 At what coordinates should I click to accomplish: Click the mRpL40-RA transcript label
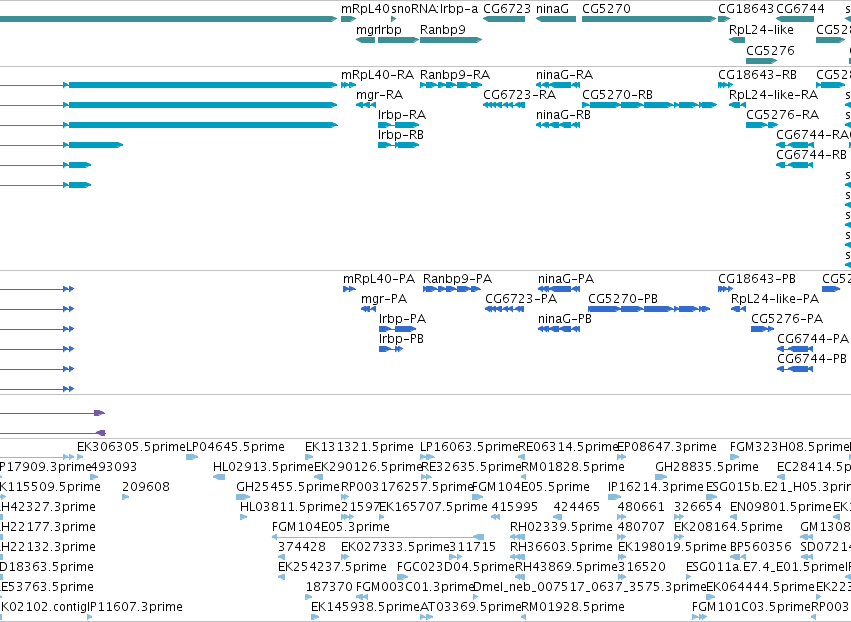(377, 74)
